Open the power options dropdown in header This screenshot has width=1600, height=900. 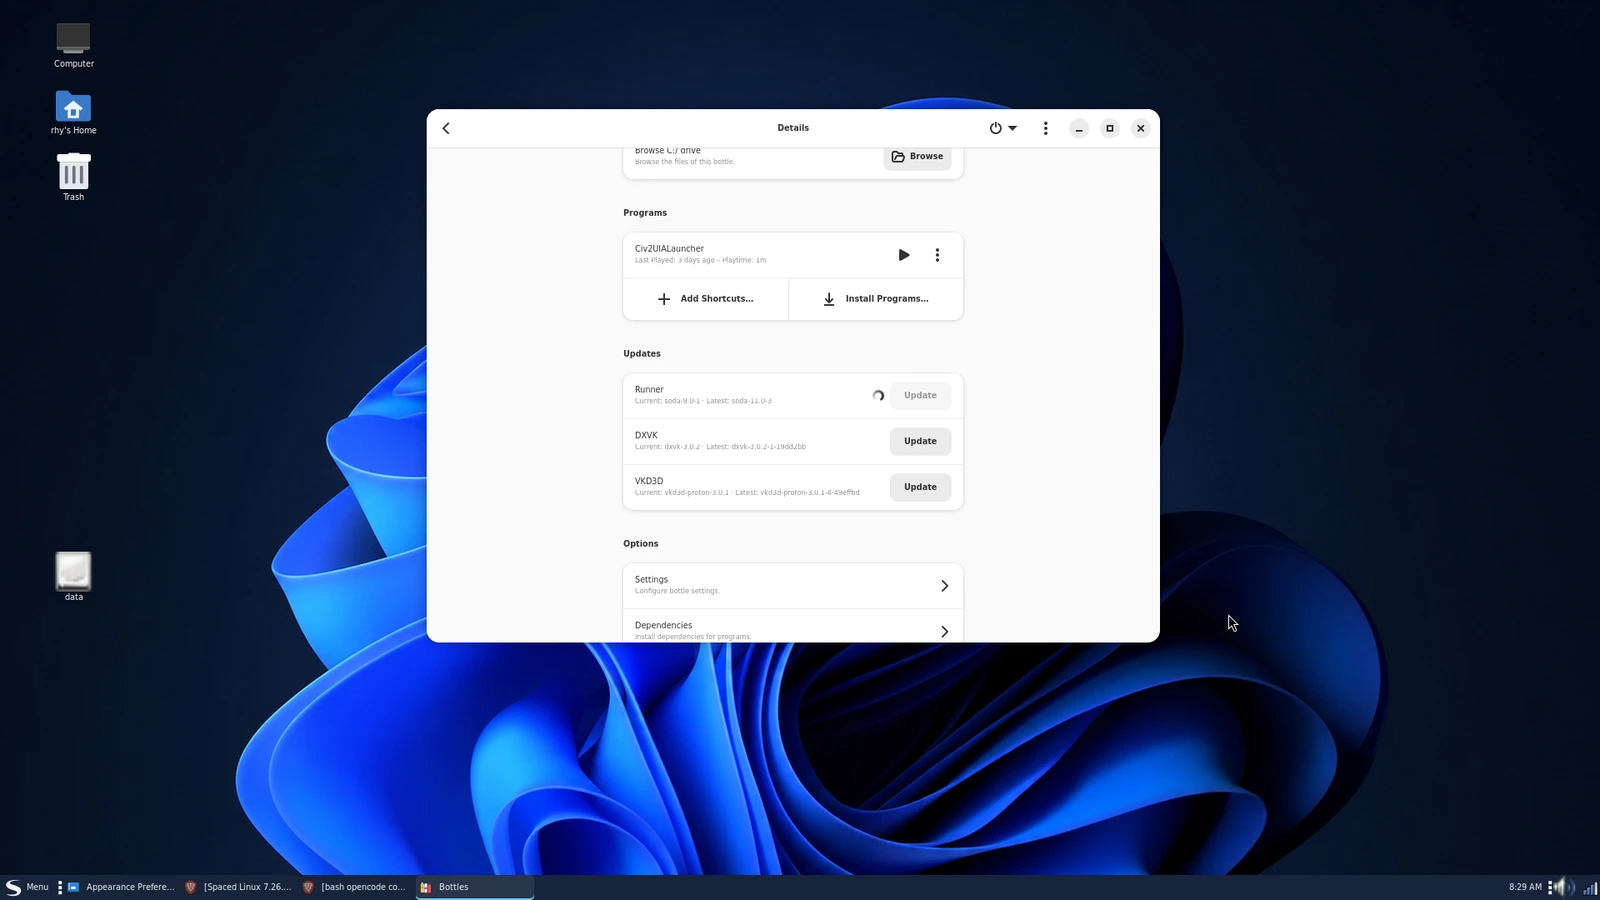pyautogui.click(x=1003, y=128)
